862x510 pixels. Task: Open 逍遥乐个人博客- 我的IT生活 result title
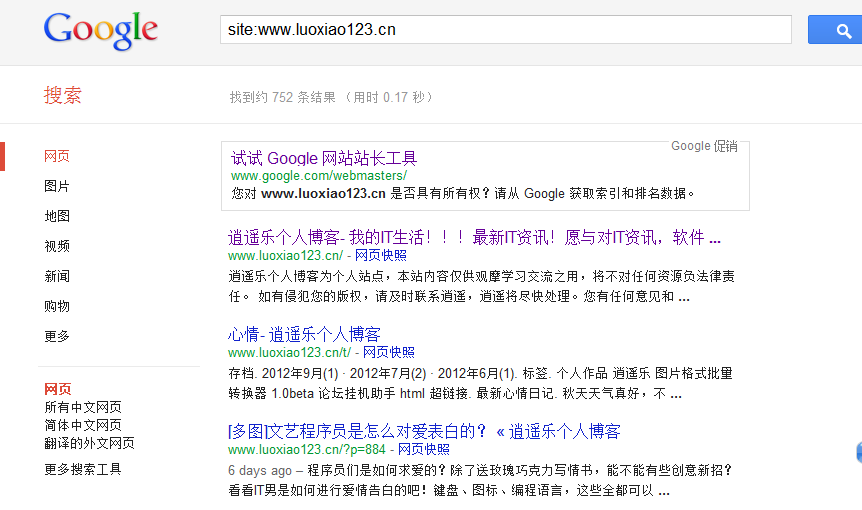pos(474,237)
